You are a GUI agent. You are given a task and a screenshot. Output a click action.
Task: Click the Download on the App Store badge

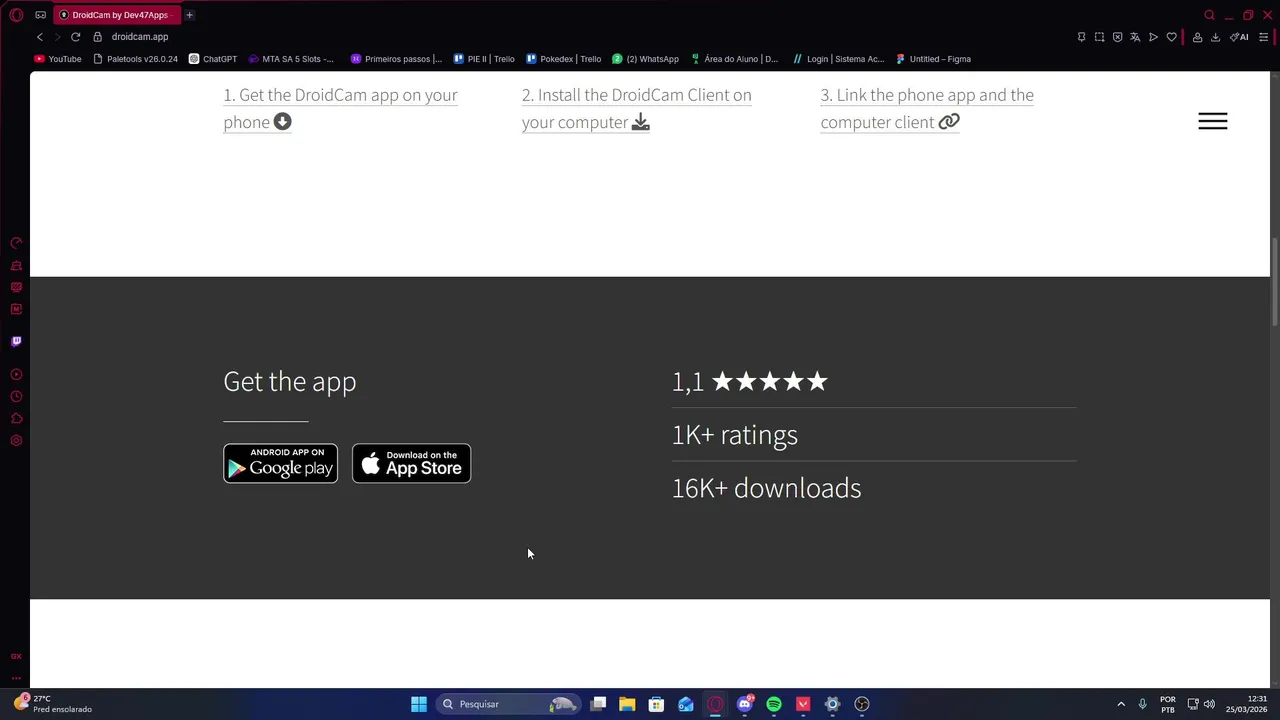tap(411, 463)
